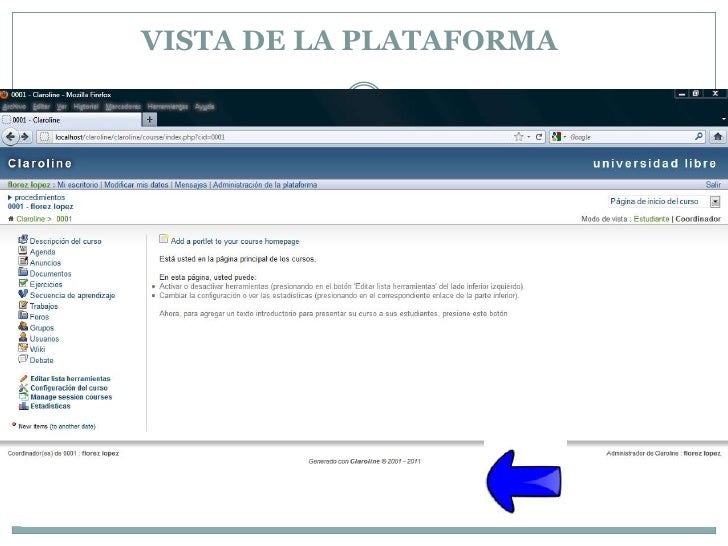This screenshot has width=728, height=546.
Task: Click the florez lopez coordinator name in footer
Action: 100,453
